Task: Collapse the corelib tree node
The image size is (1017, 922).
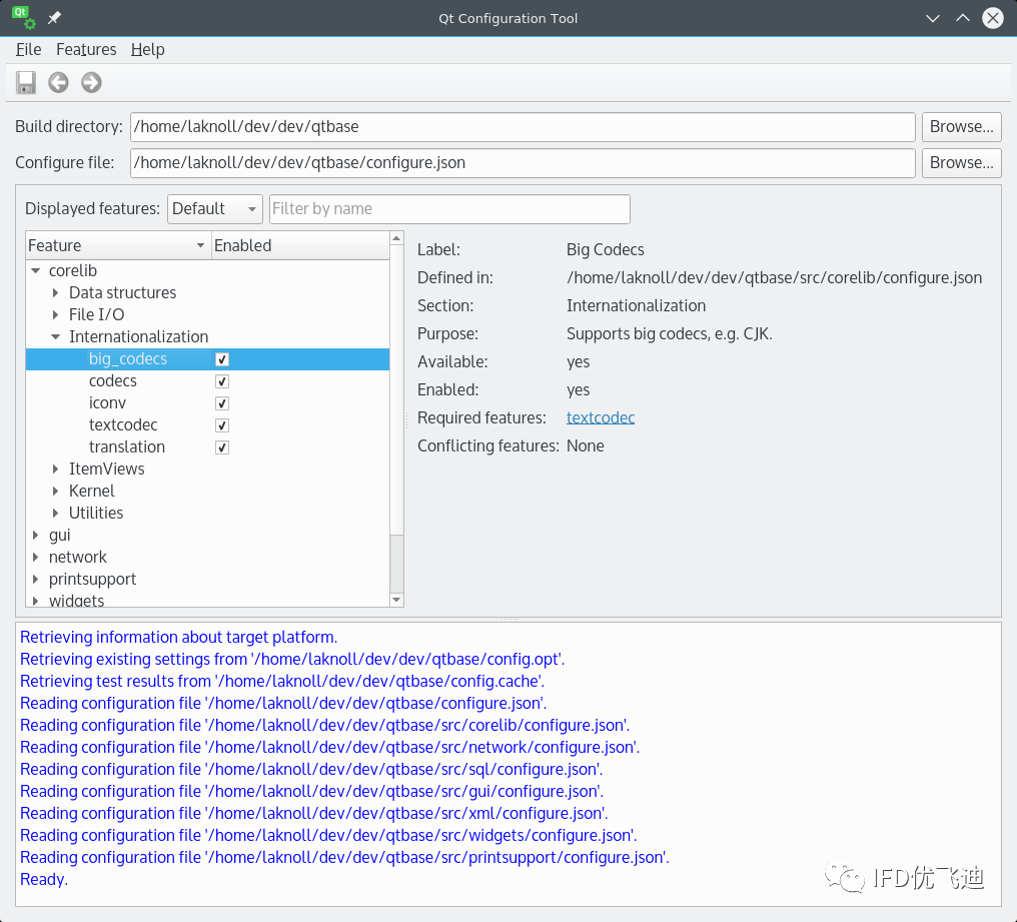Action: [x=36, y=270]
